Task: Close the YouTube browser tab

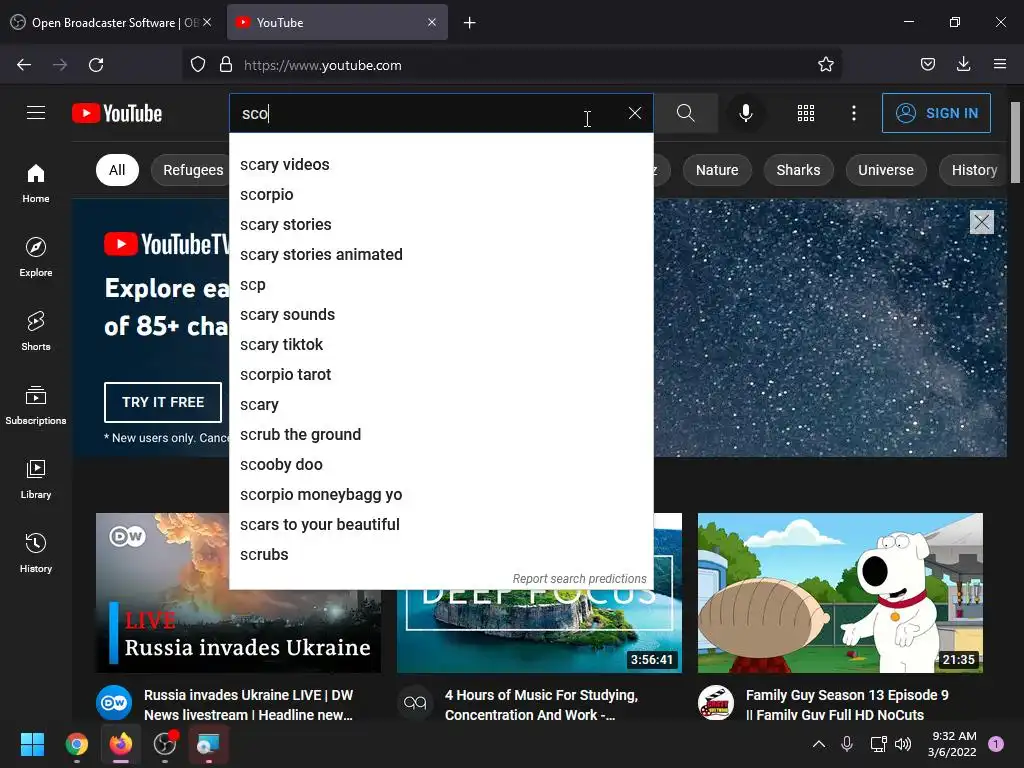Action: (432, 22)
